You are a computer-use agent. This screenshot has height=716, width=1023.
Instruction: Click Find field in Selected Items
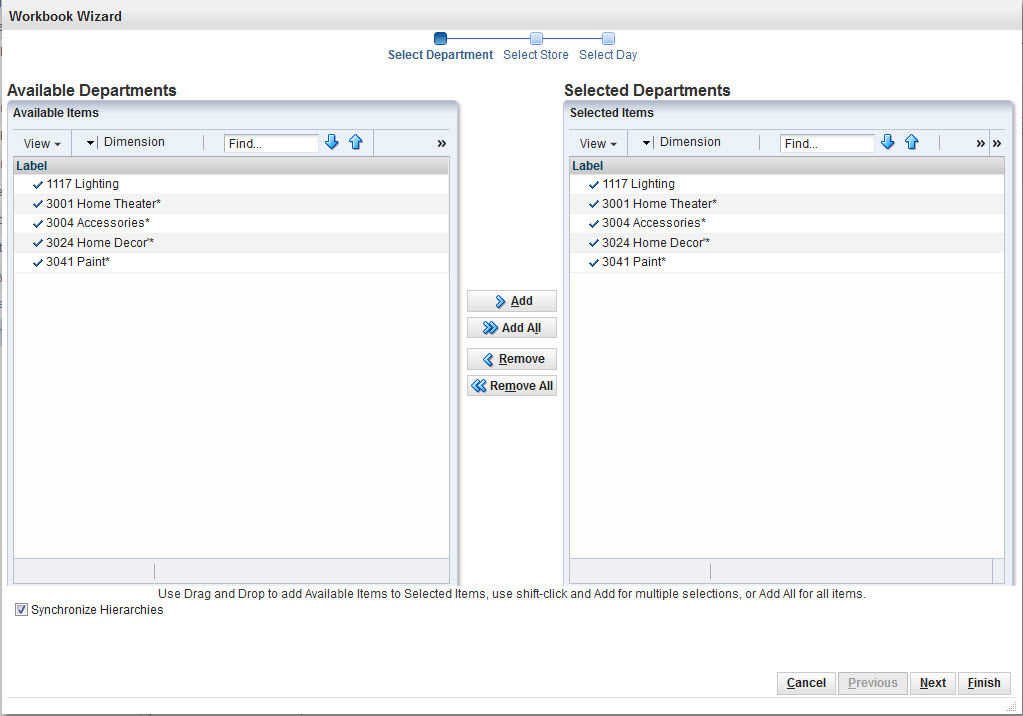827,143
